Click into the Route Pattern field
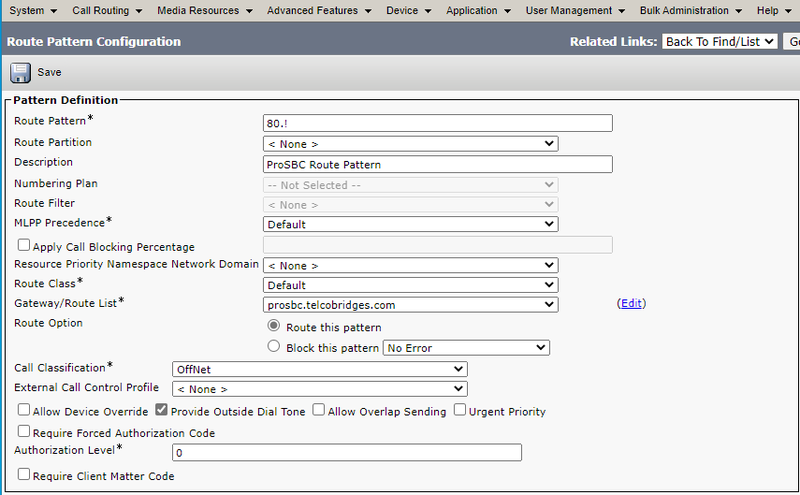 [437, 123]
